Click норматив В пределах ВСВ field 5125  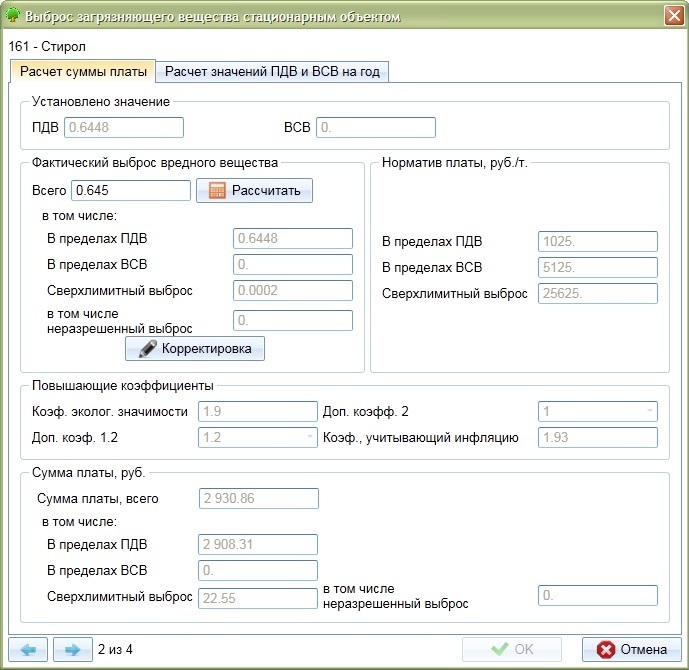pyautogui.click(x=598, y=268)
